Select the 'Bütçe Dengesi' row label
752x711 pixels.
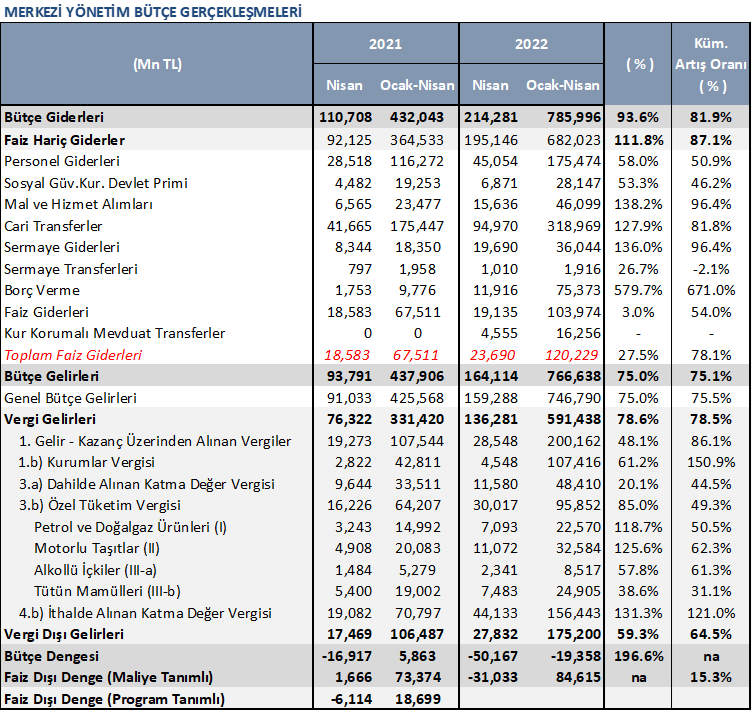point(51,656)
